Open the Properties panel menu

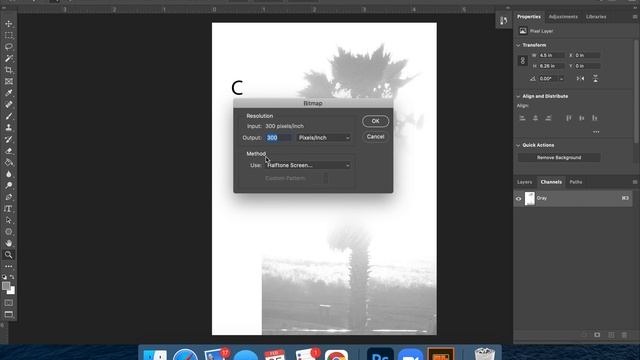[635, 17]
